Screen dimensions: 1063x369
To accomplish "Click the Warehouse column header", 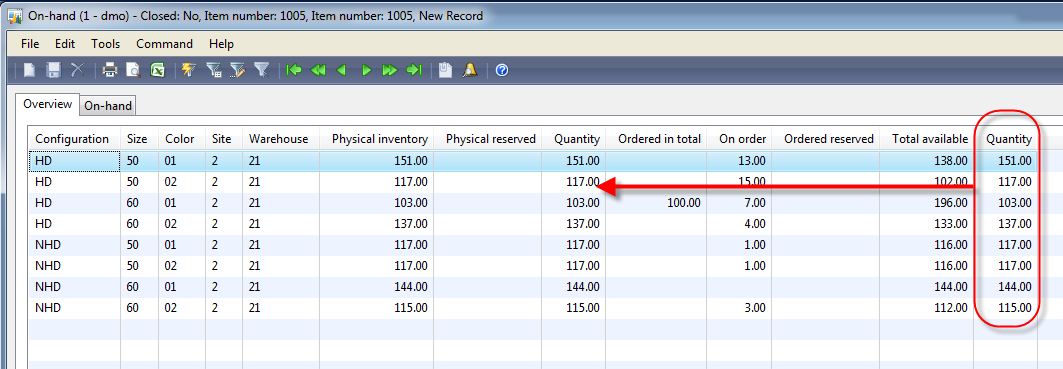I will (x=281, y=139).
